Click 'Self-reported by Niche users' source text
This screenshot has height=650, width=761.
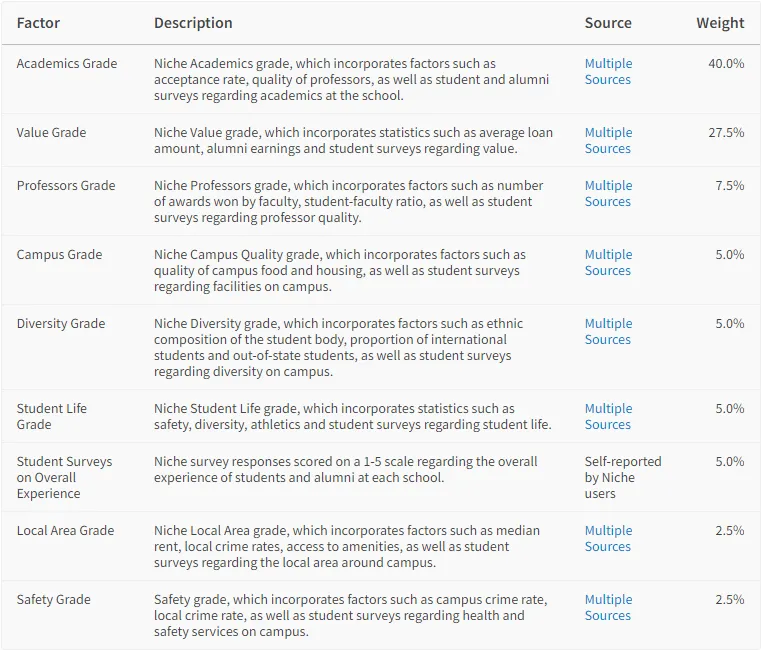(623, 477)
